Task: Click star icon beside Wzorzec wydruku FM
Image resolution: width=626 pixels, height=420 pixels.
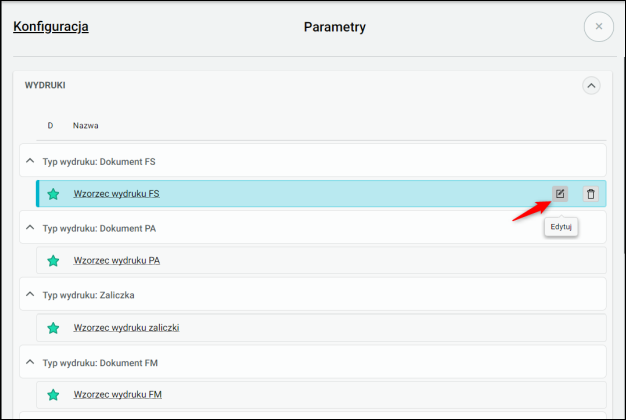Action: [x=53, y=394]
